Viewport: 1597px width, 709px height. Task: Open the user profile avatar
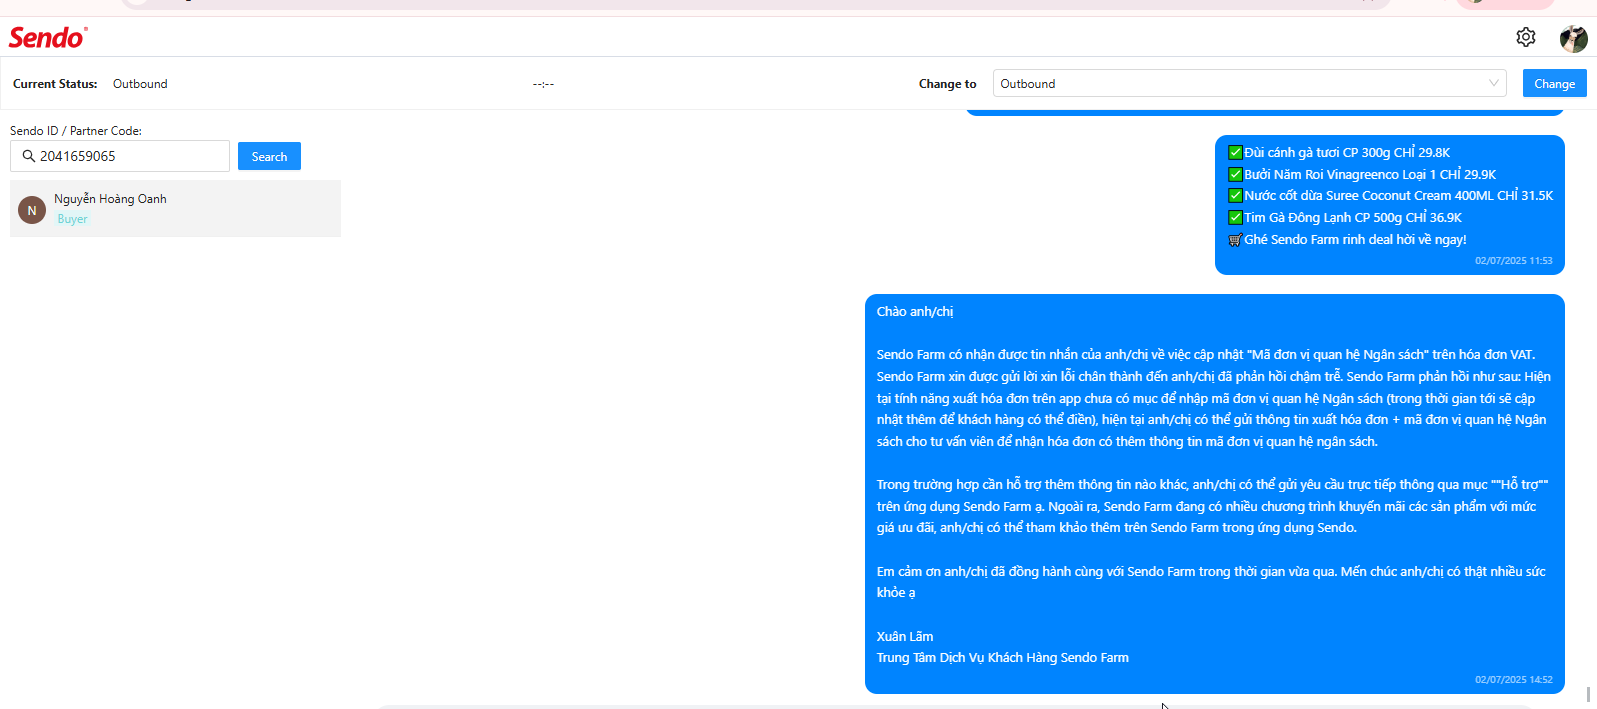click(x=1573, y=38)
